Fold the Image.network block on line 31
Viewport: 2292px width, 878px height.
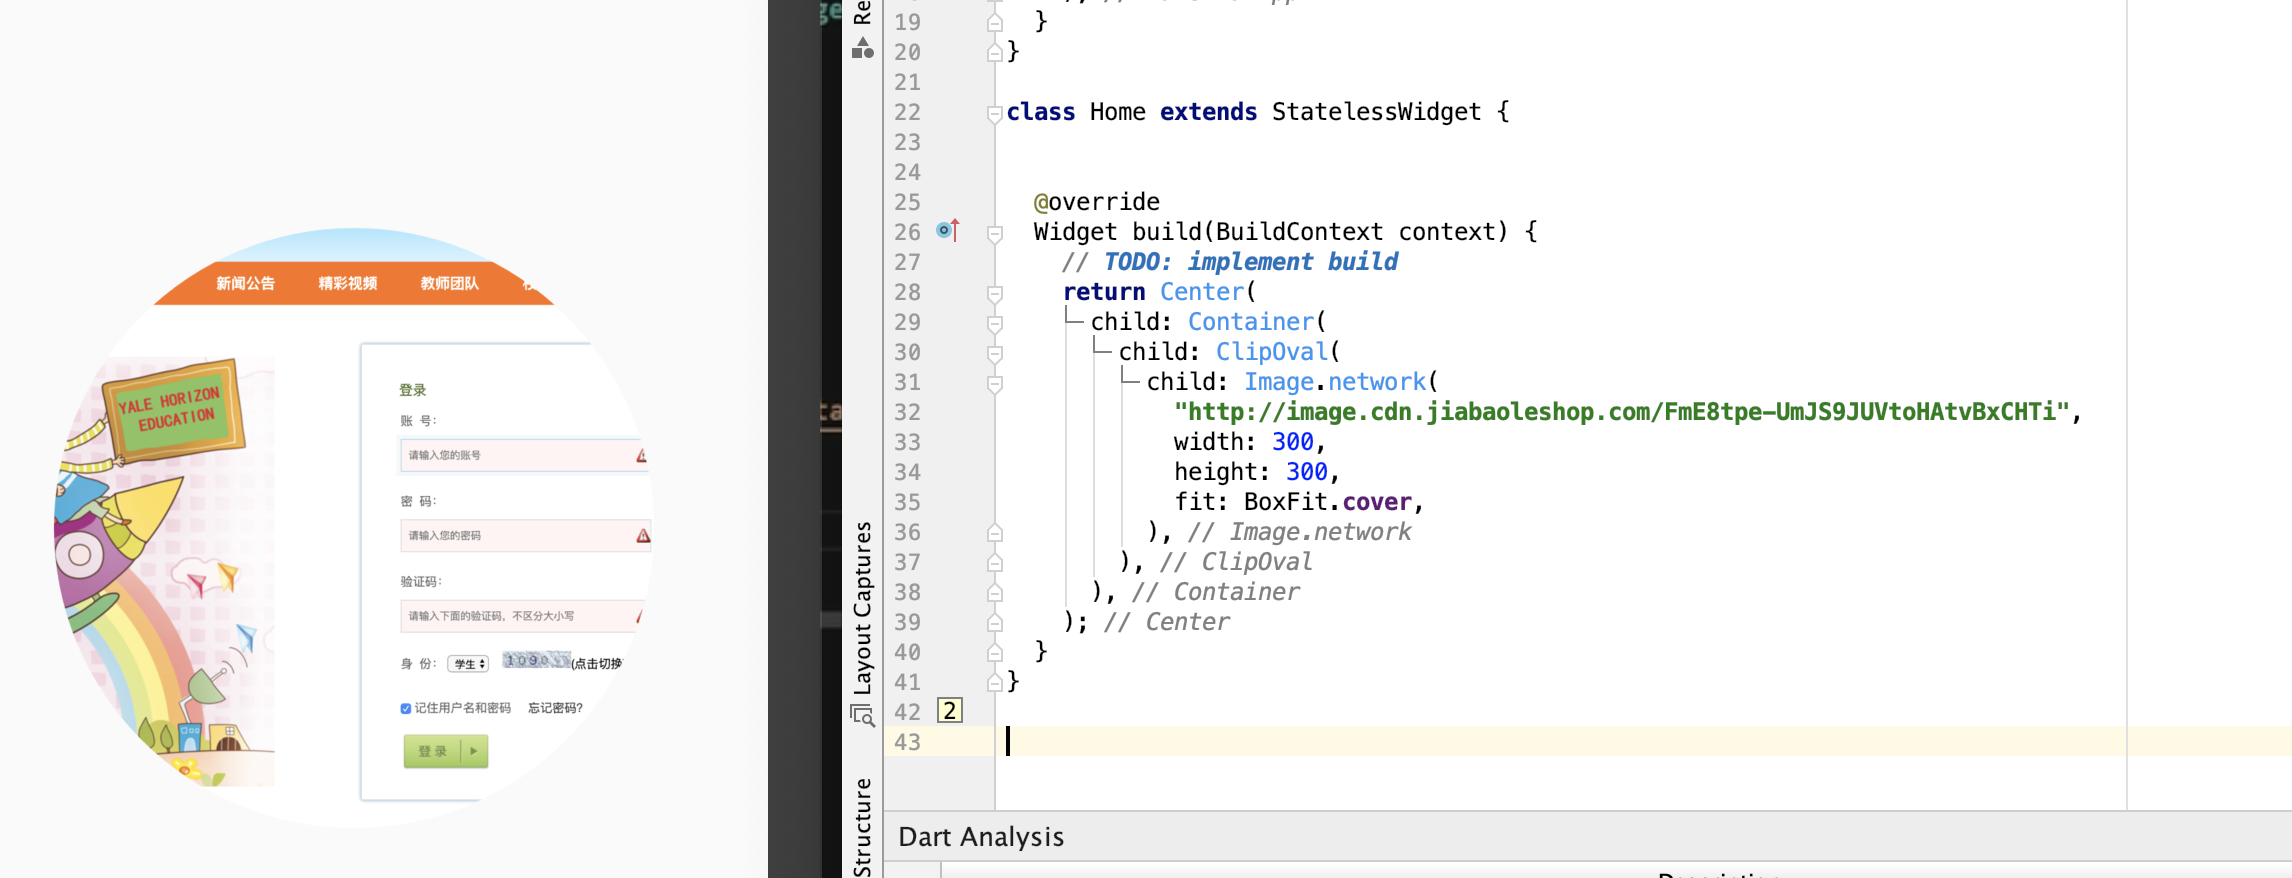pos(994,383)
